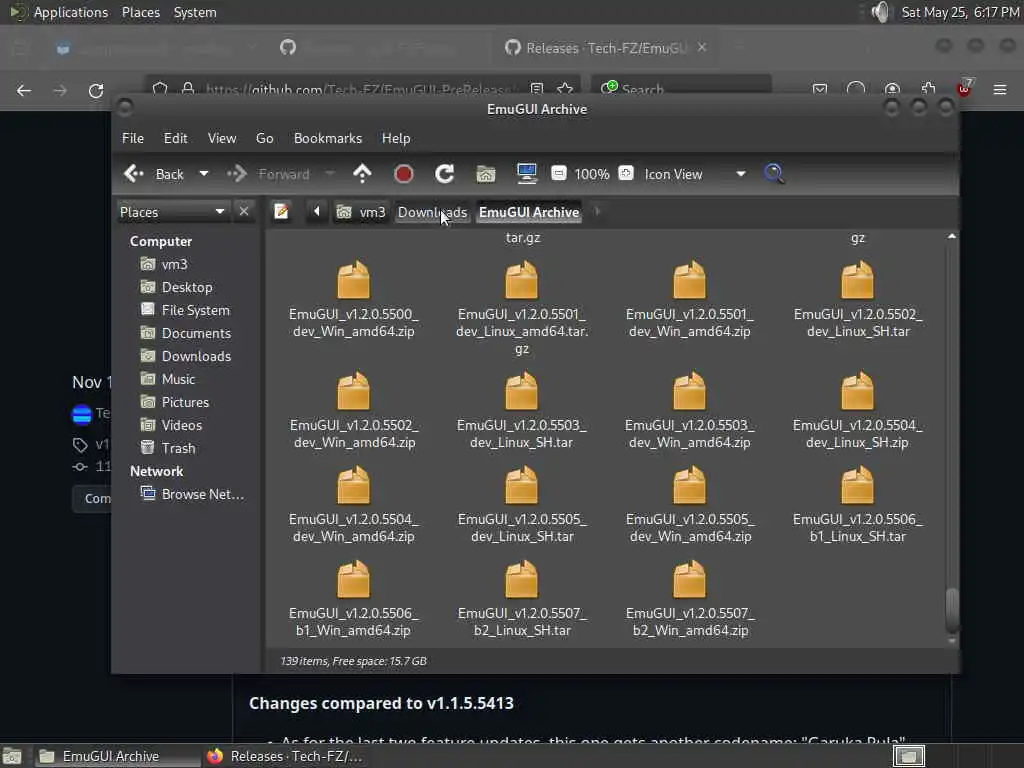This screenshot has width=1024, height=768.
Task: Zoom out using the minus icon
Action: [558, 173]
